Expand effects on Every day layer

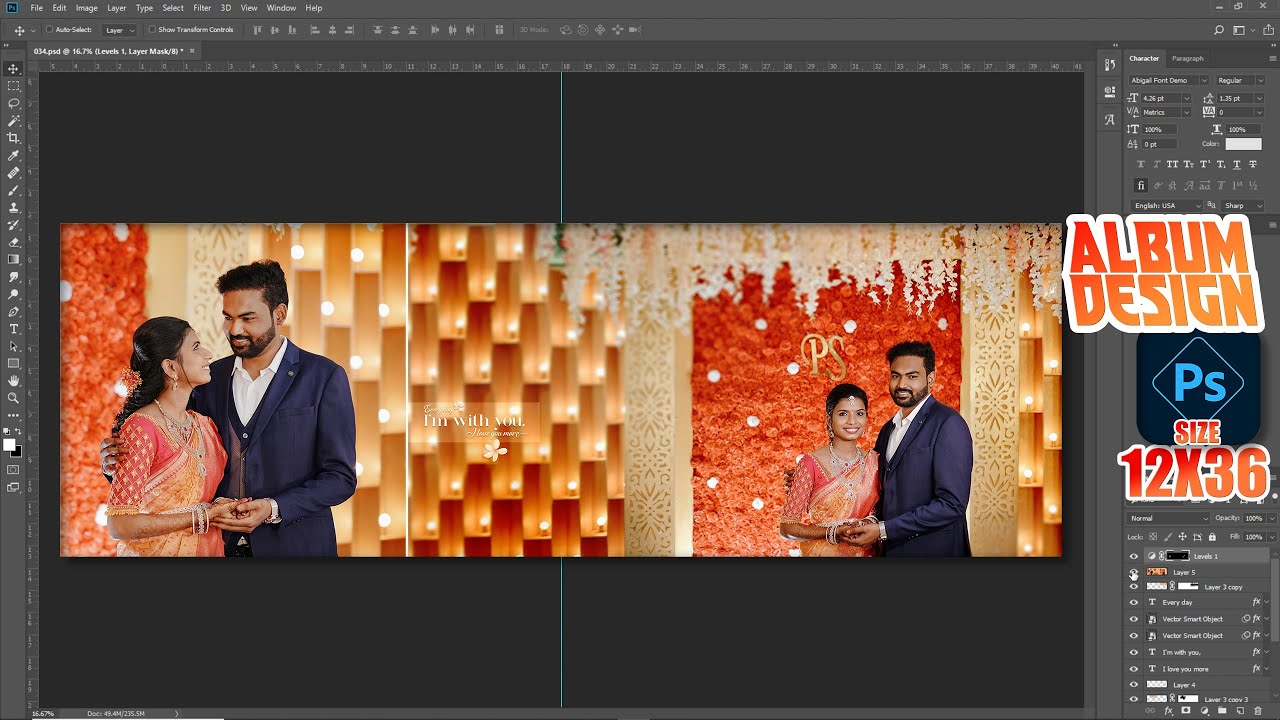[1266, 603]
